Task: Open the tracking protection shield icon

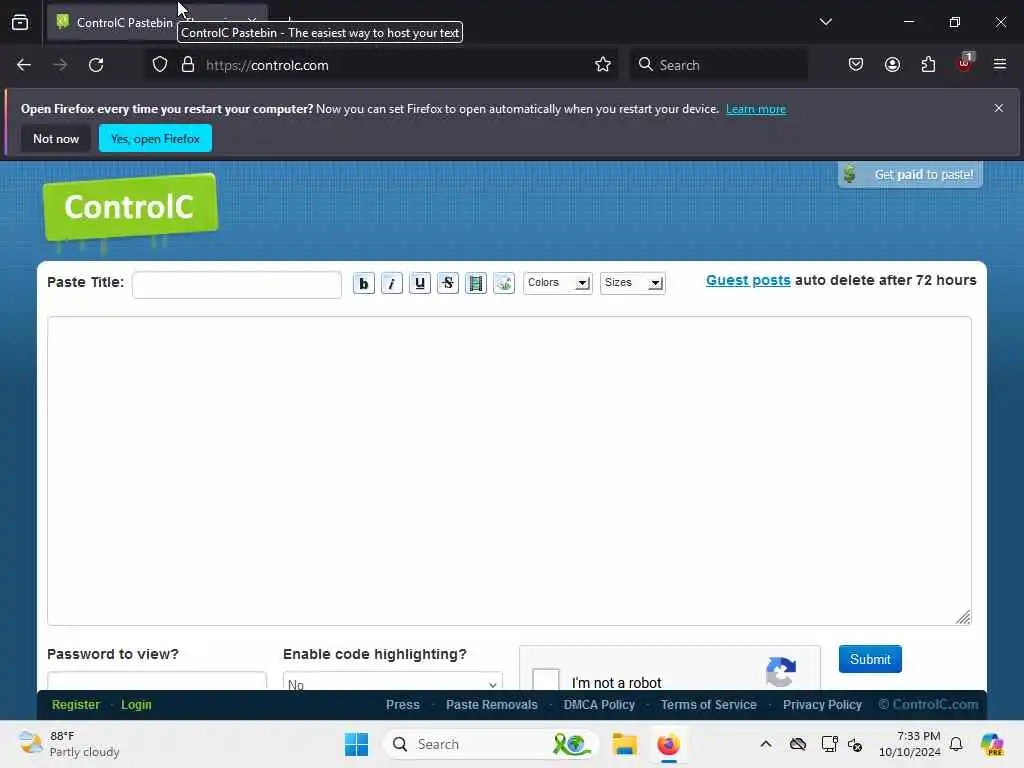Action: click(x=160, y=65)
